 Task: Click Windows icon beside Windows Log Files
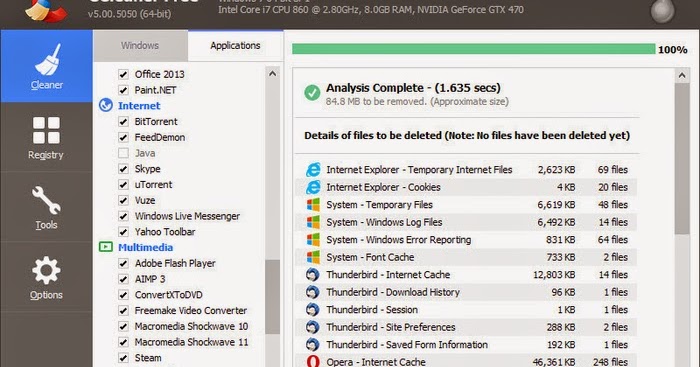313,222
